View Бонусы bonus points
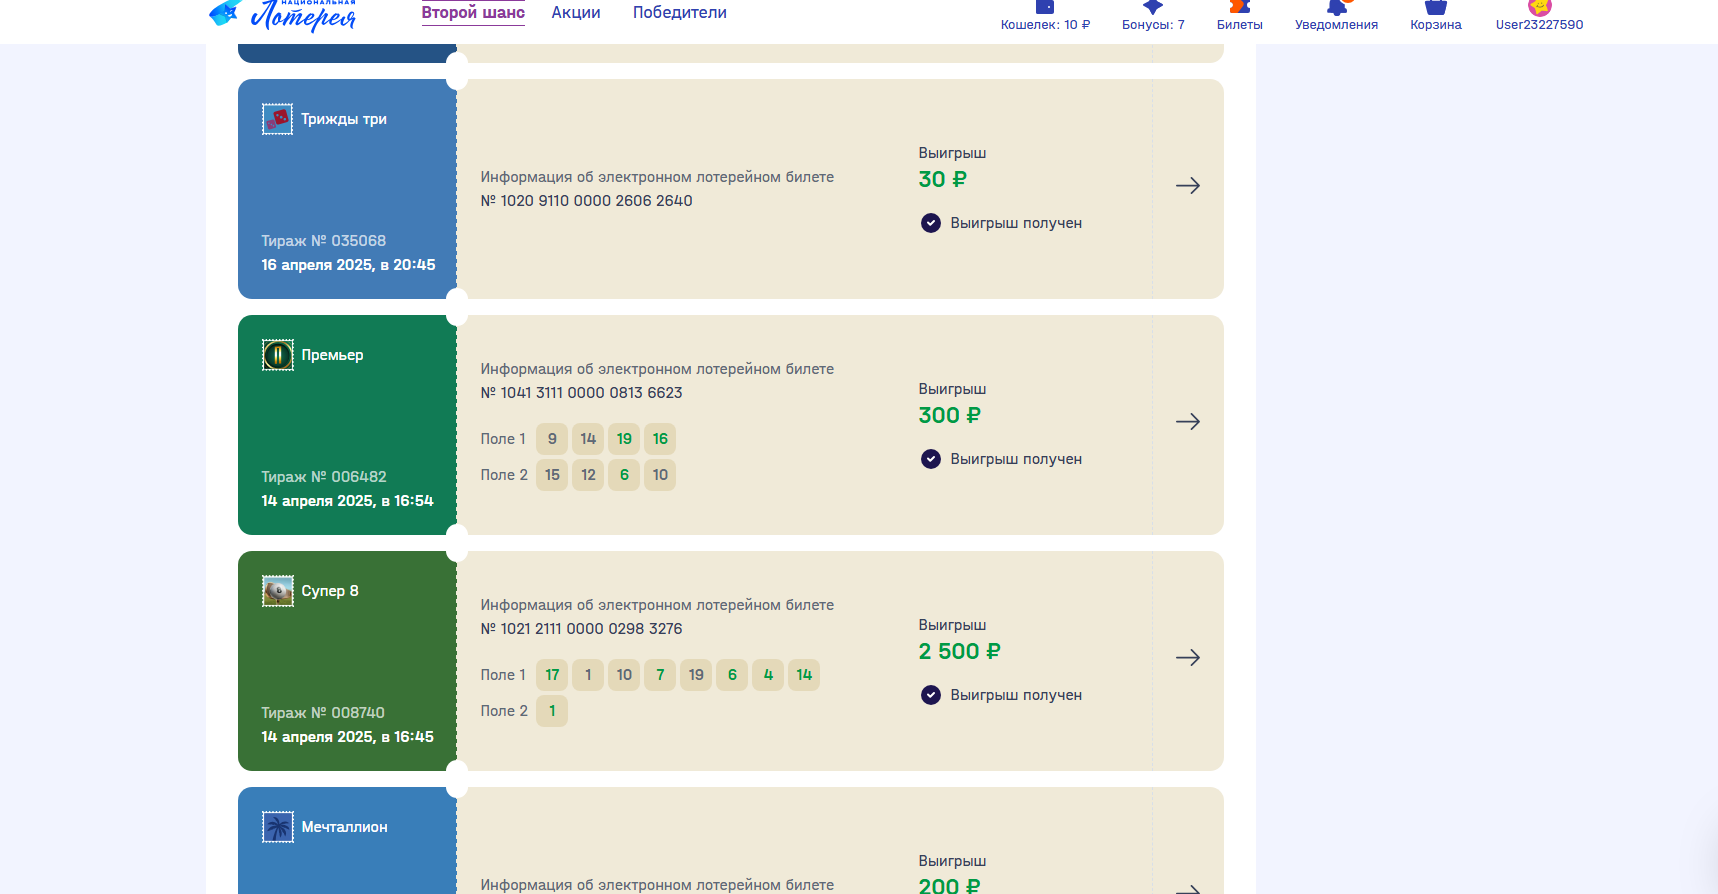1718x894 pixels. coord(1153,17)
